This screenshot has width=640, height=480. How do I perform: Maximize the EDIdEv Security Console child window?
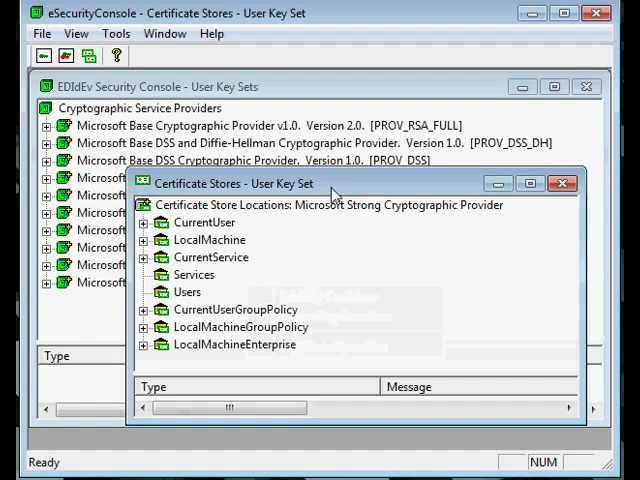tap(554, 87)
